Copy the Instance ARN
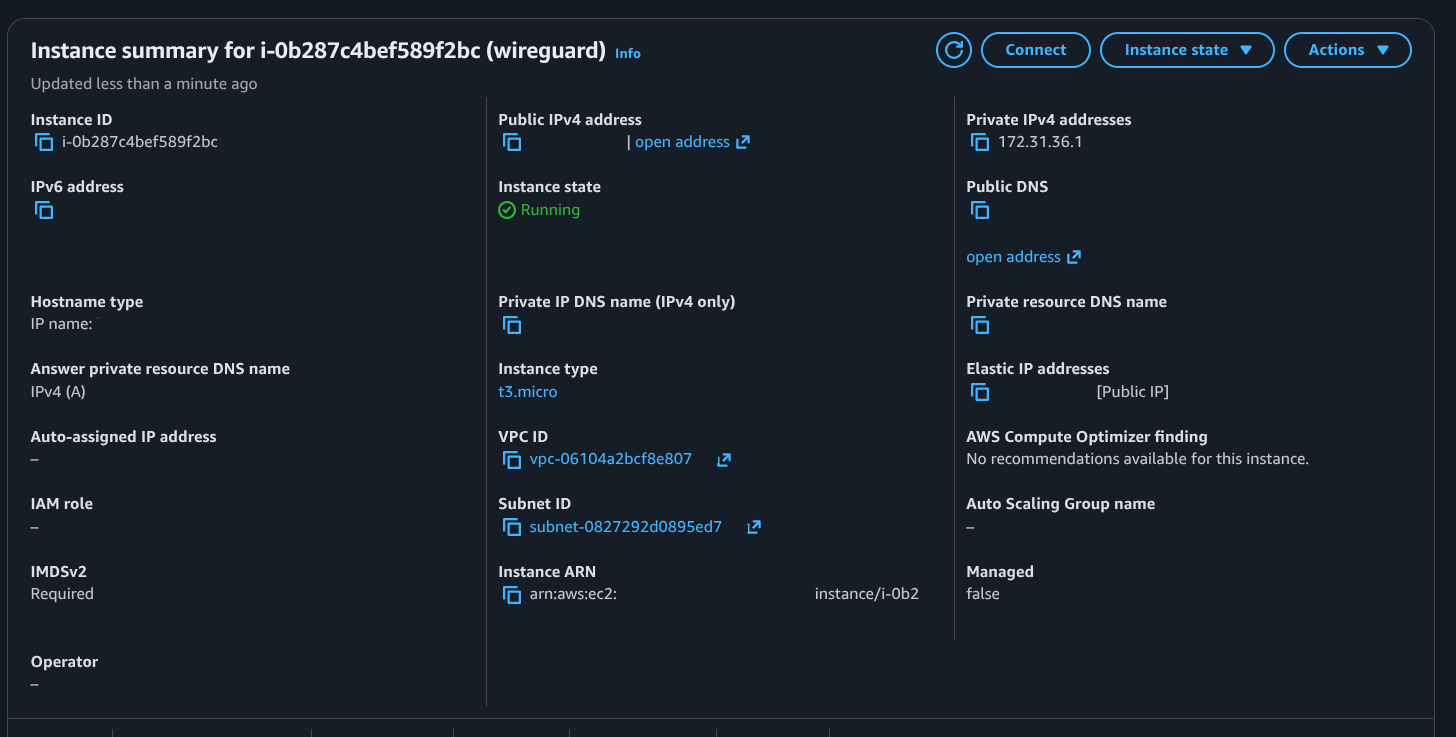The width and height of the screenshot is (1456, 737). (x=512, y=595)
